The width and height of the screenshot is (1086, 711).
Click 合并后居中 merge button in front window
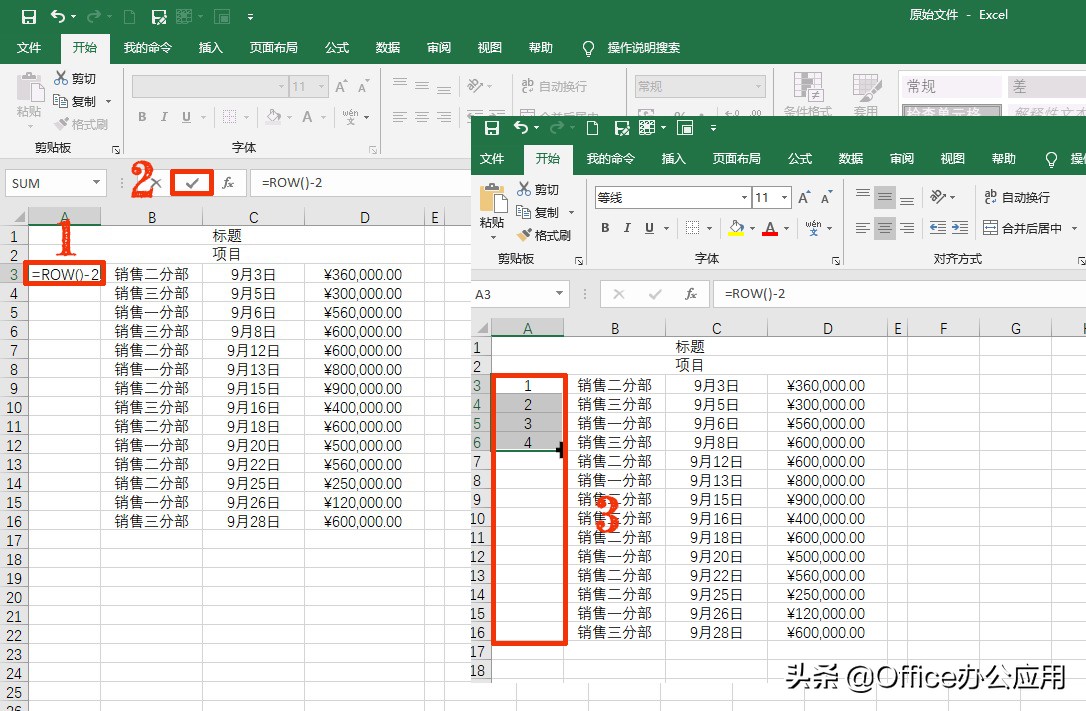pyautogui.click(x=1023, y=228)
